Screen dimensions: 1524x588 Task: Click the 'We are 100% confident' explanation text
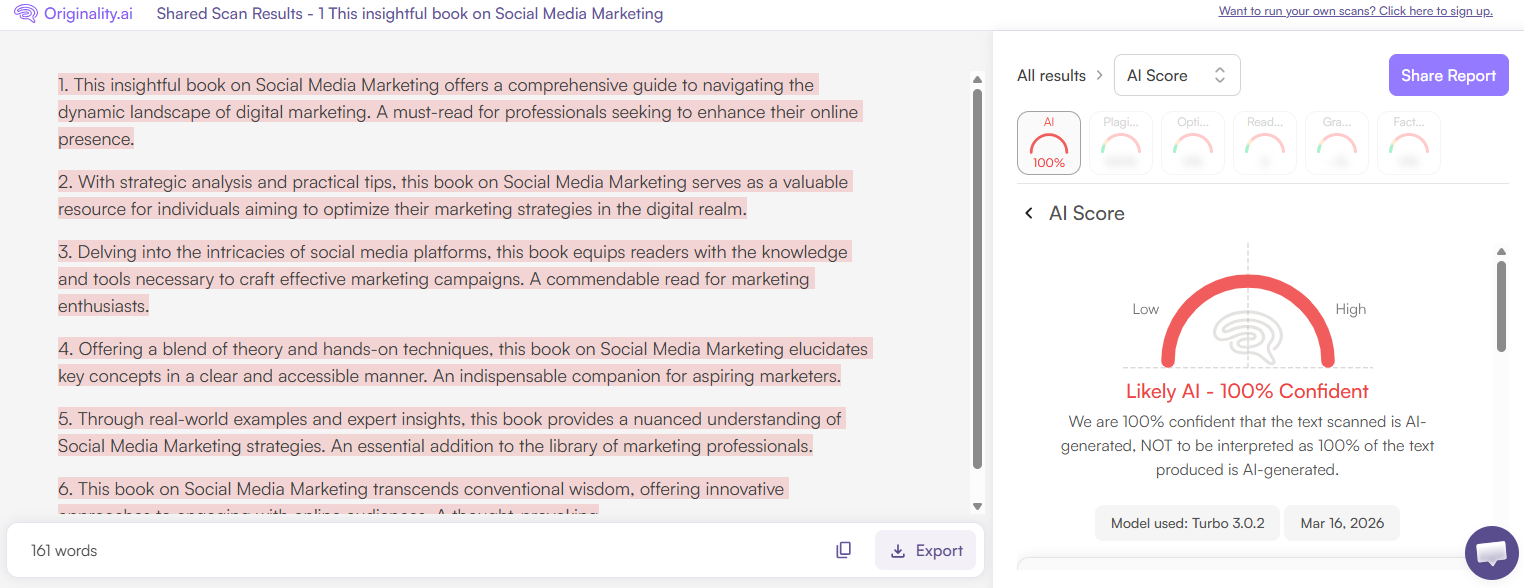tap(1247, 445)
